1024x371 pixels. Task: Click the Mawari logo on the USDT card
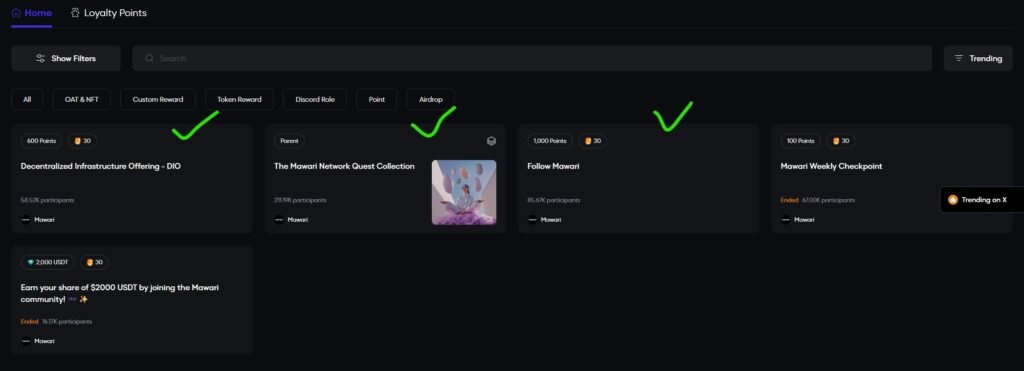point(25,342)
